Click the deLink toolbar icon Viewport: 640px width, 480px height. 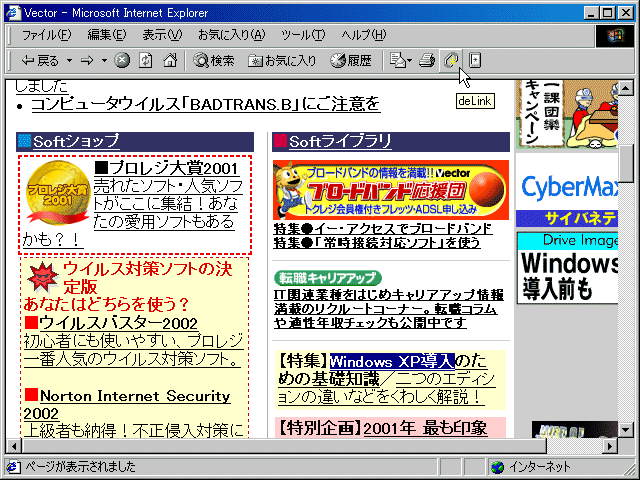coord(451,61)
